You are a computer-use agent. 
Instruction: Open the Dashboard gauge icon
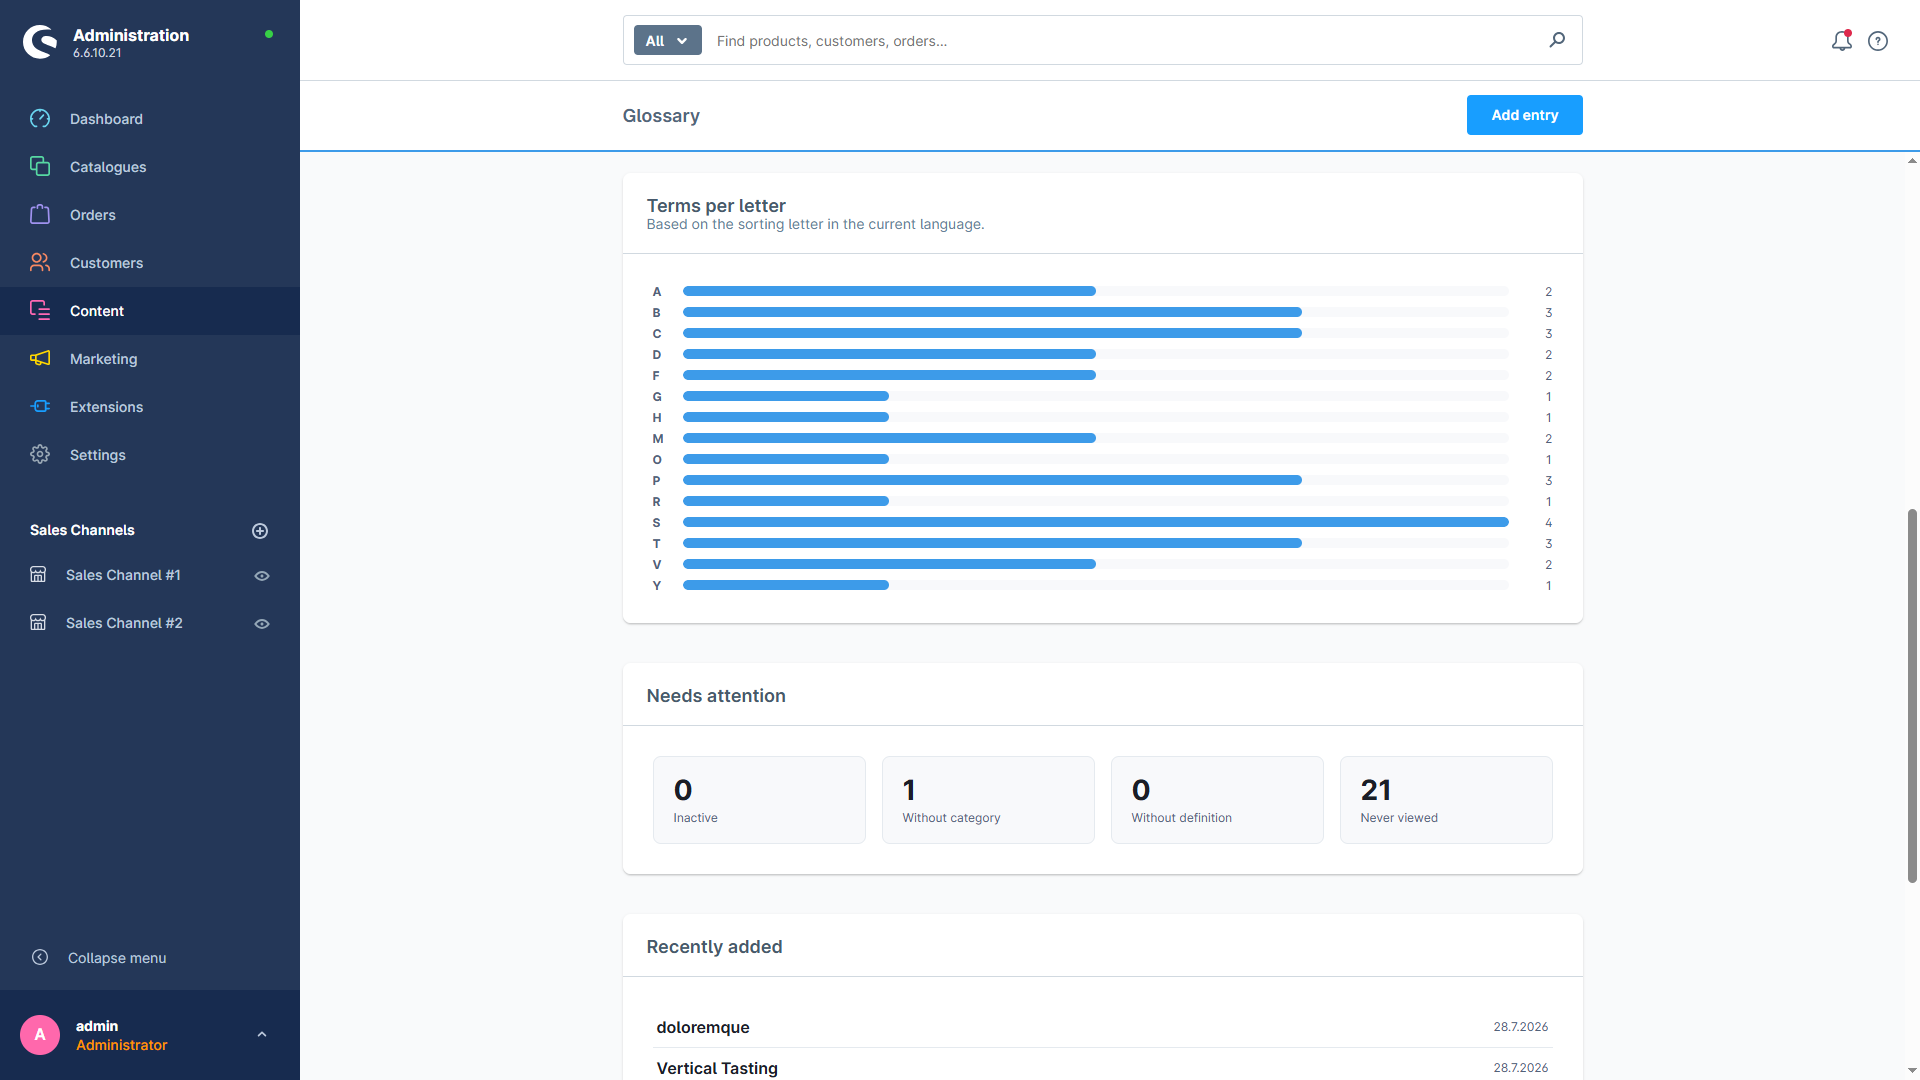click(40, 119)
